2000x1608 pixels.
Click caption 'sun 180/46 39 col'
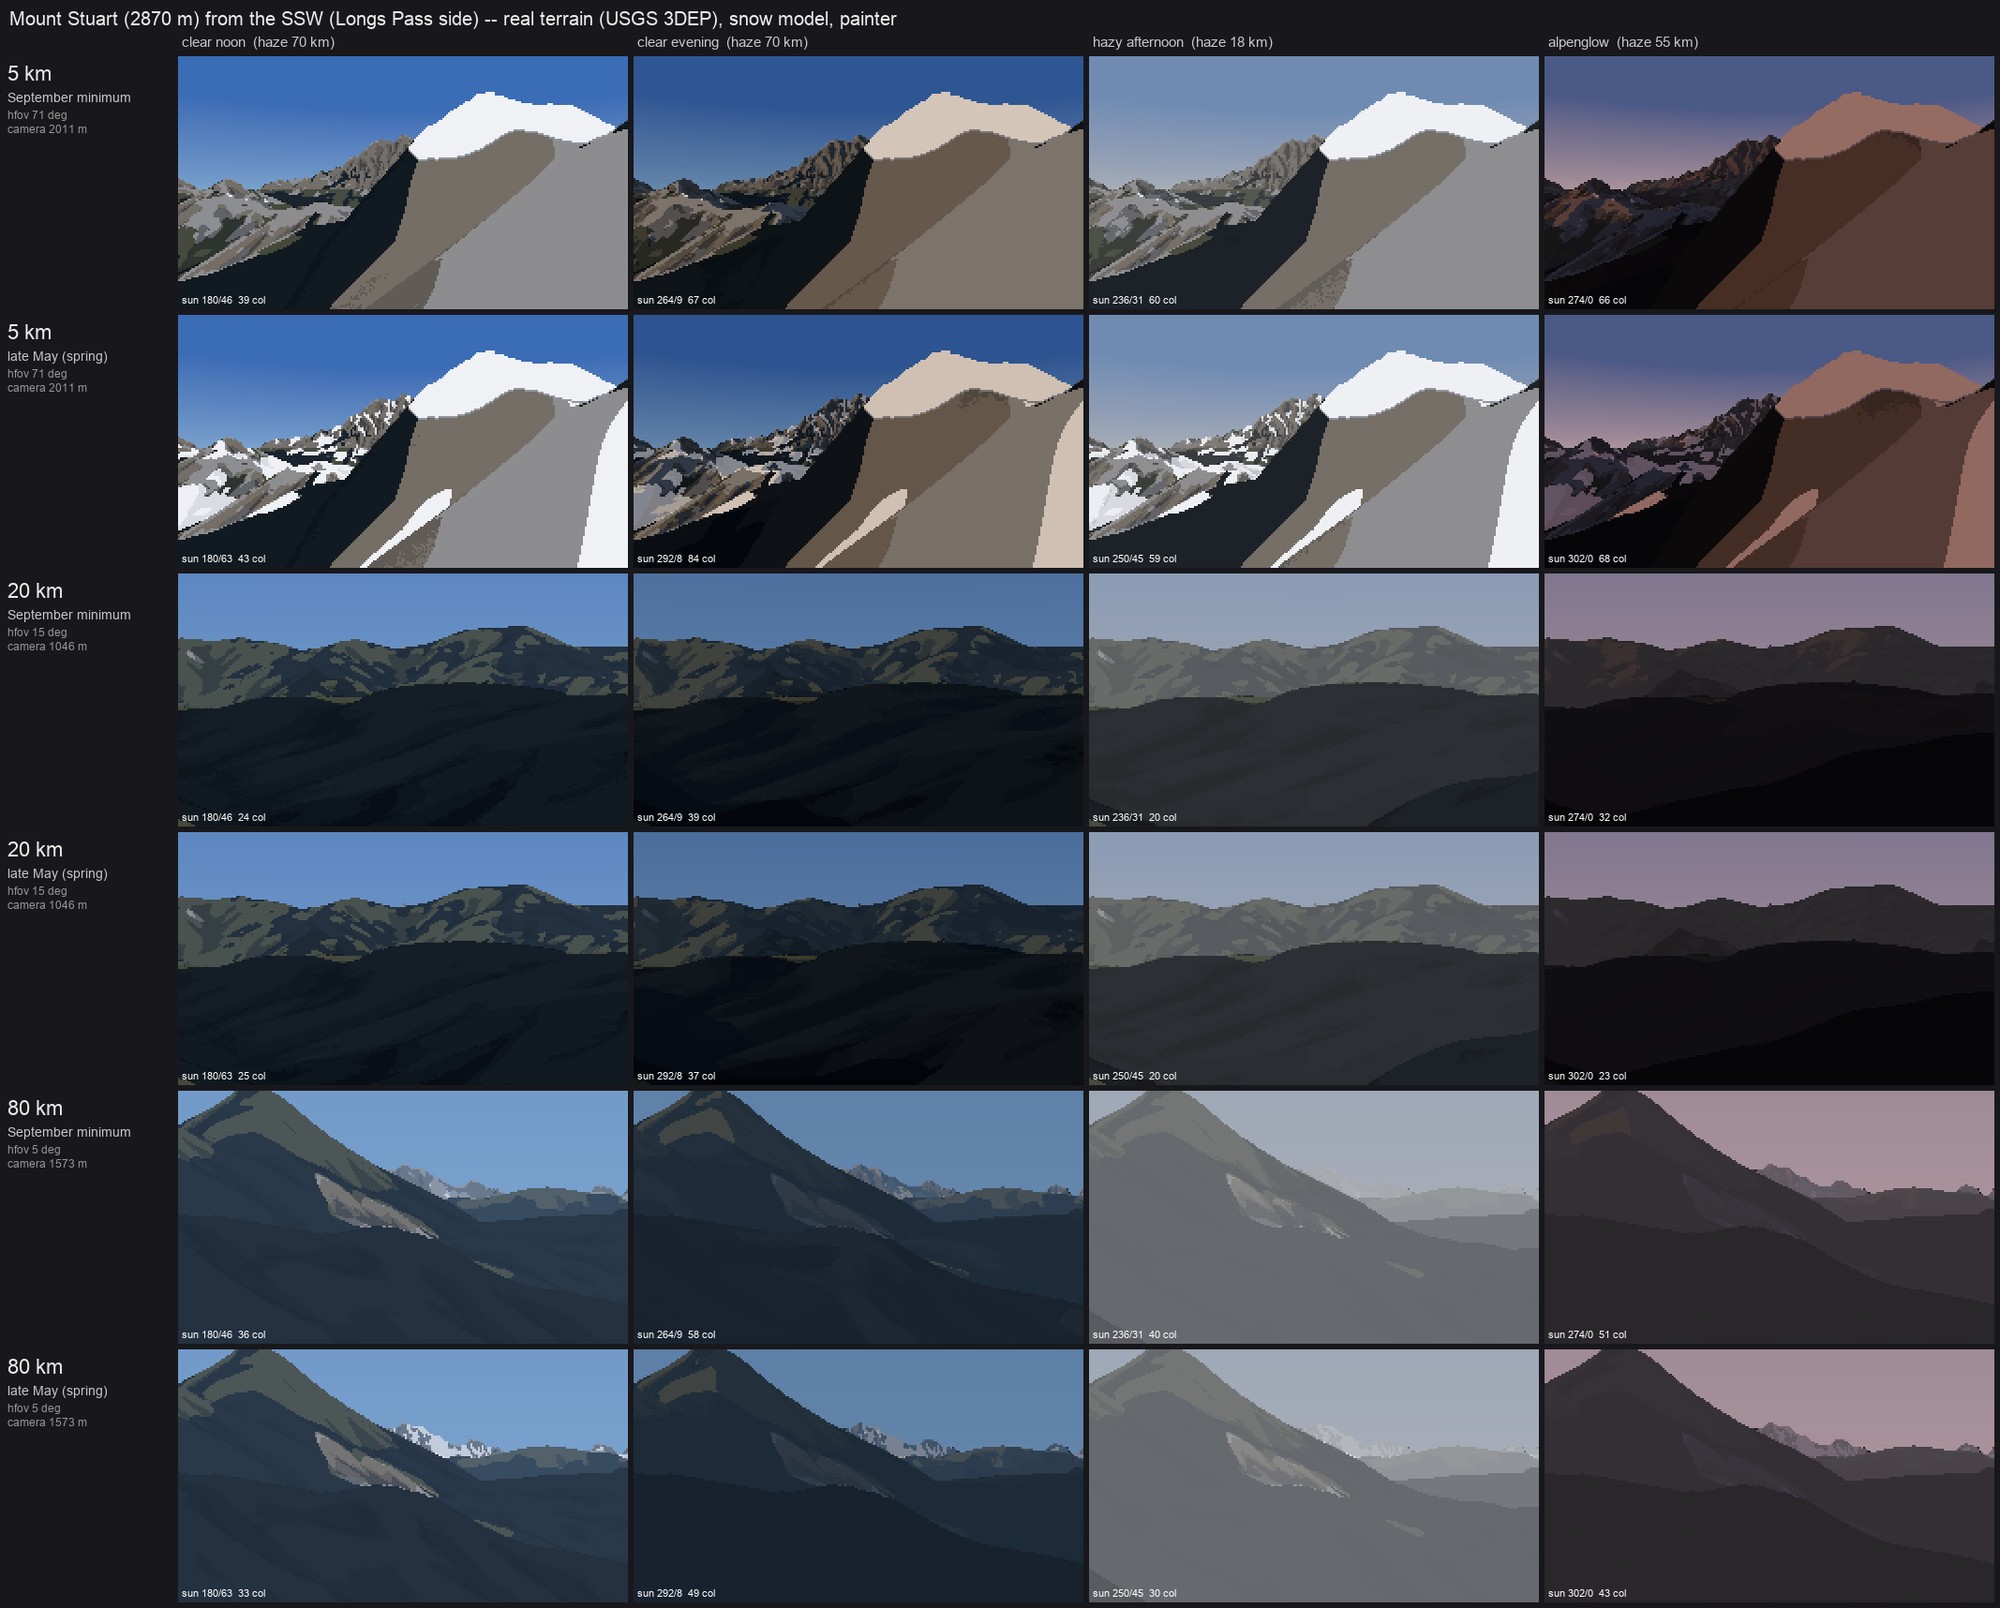[x=224, y=300]
